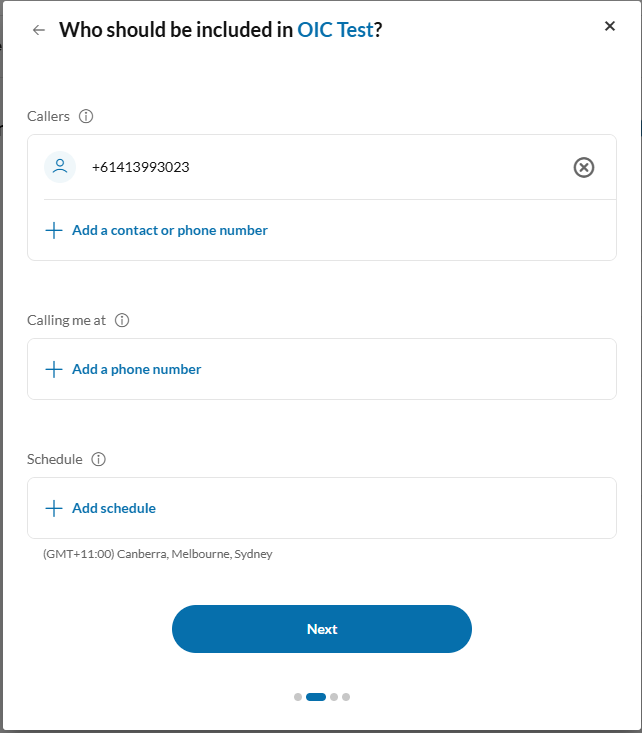Add a contact or phone number
Screen dimensions: 642x733
[170, 230]
